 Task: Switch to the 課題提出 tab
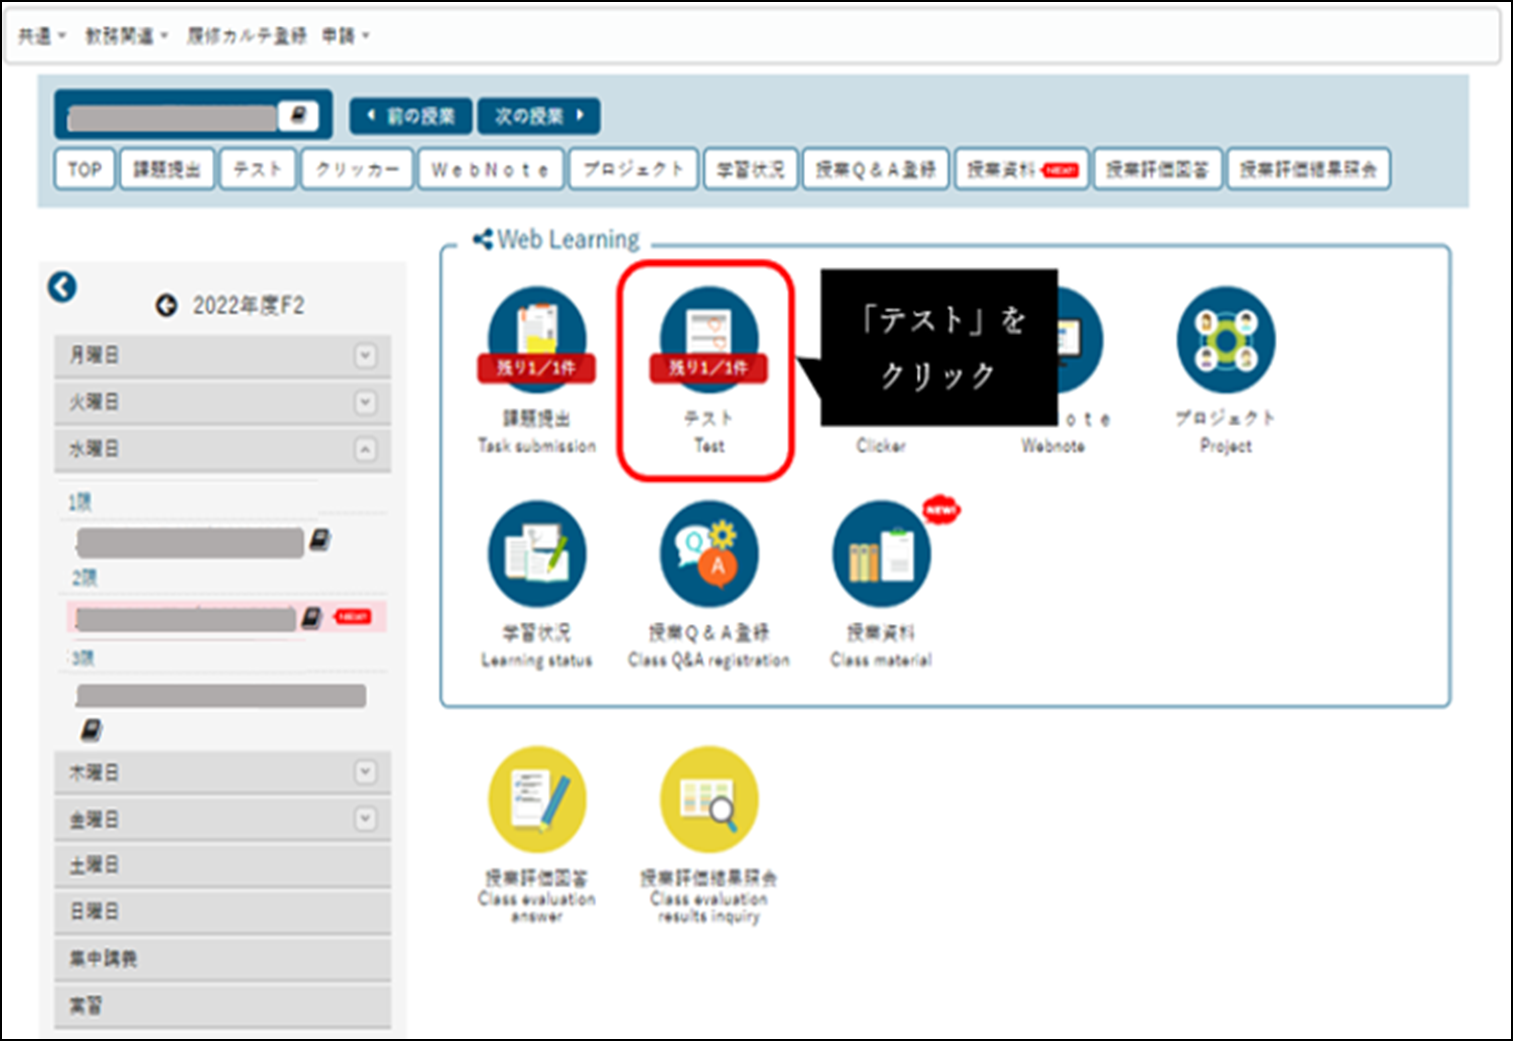click(167, 169)
